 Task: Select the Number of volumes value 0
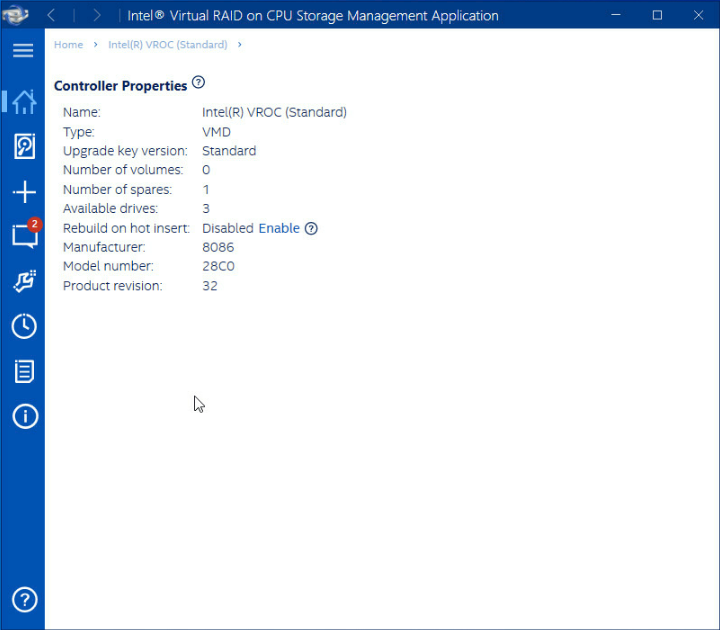click(x=206, y=170)
